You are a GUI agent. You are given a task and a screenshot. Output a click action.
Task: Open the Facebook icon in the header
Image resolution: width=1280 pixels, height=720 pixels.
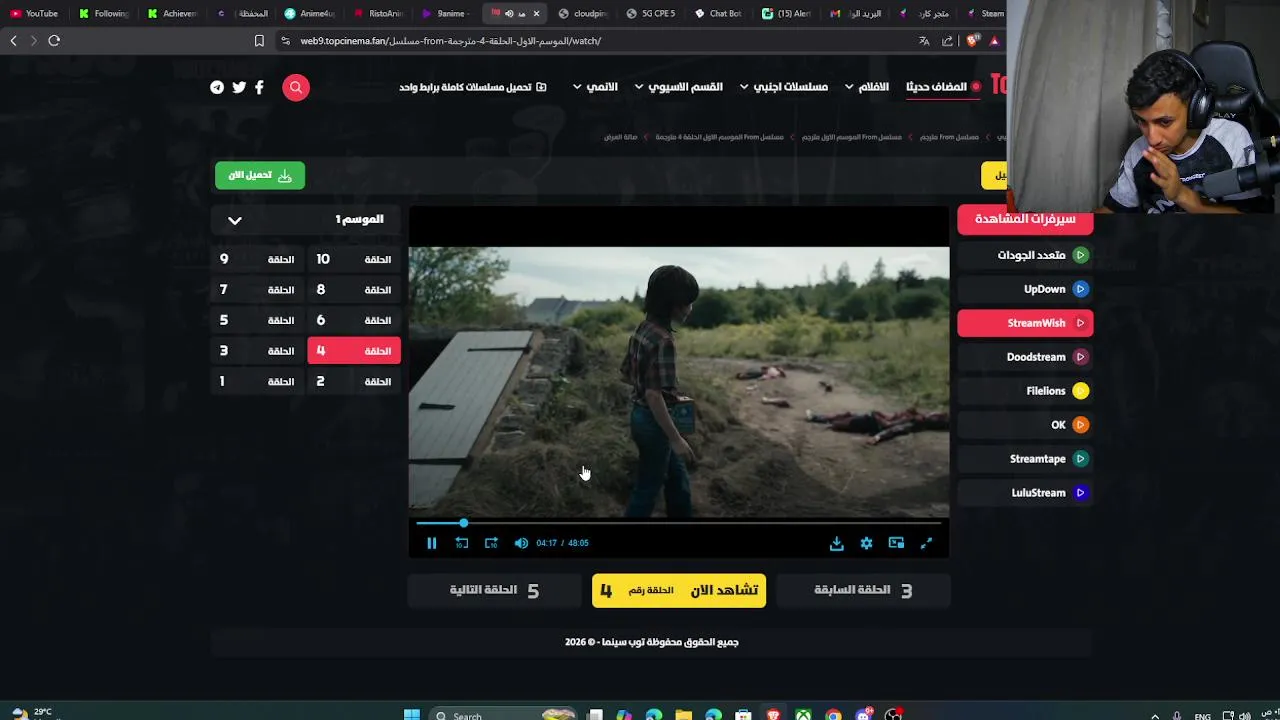click(x=259, y=87)
